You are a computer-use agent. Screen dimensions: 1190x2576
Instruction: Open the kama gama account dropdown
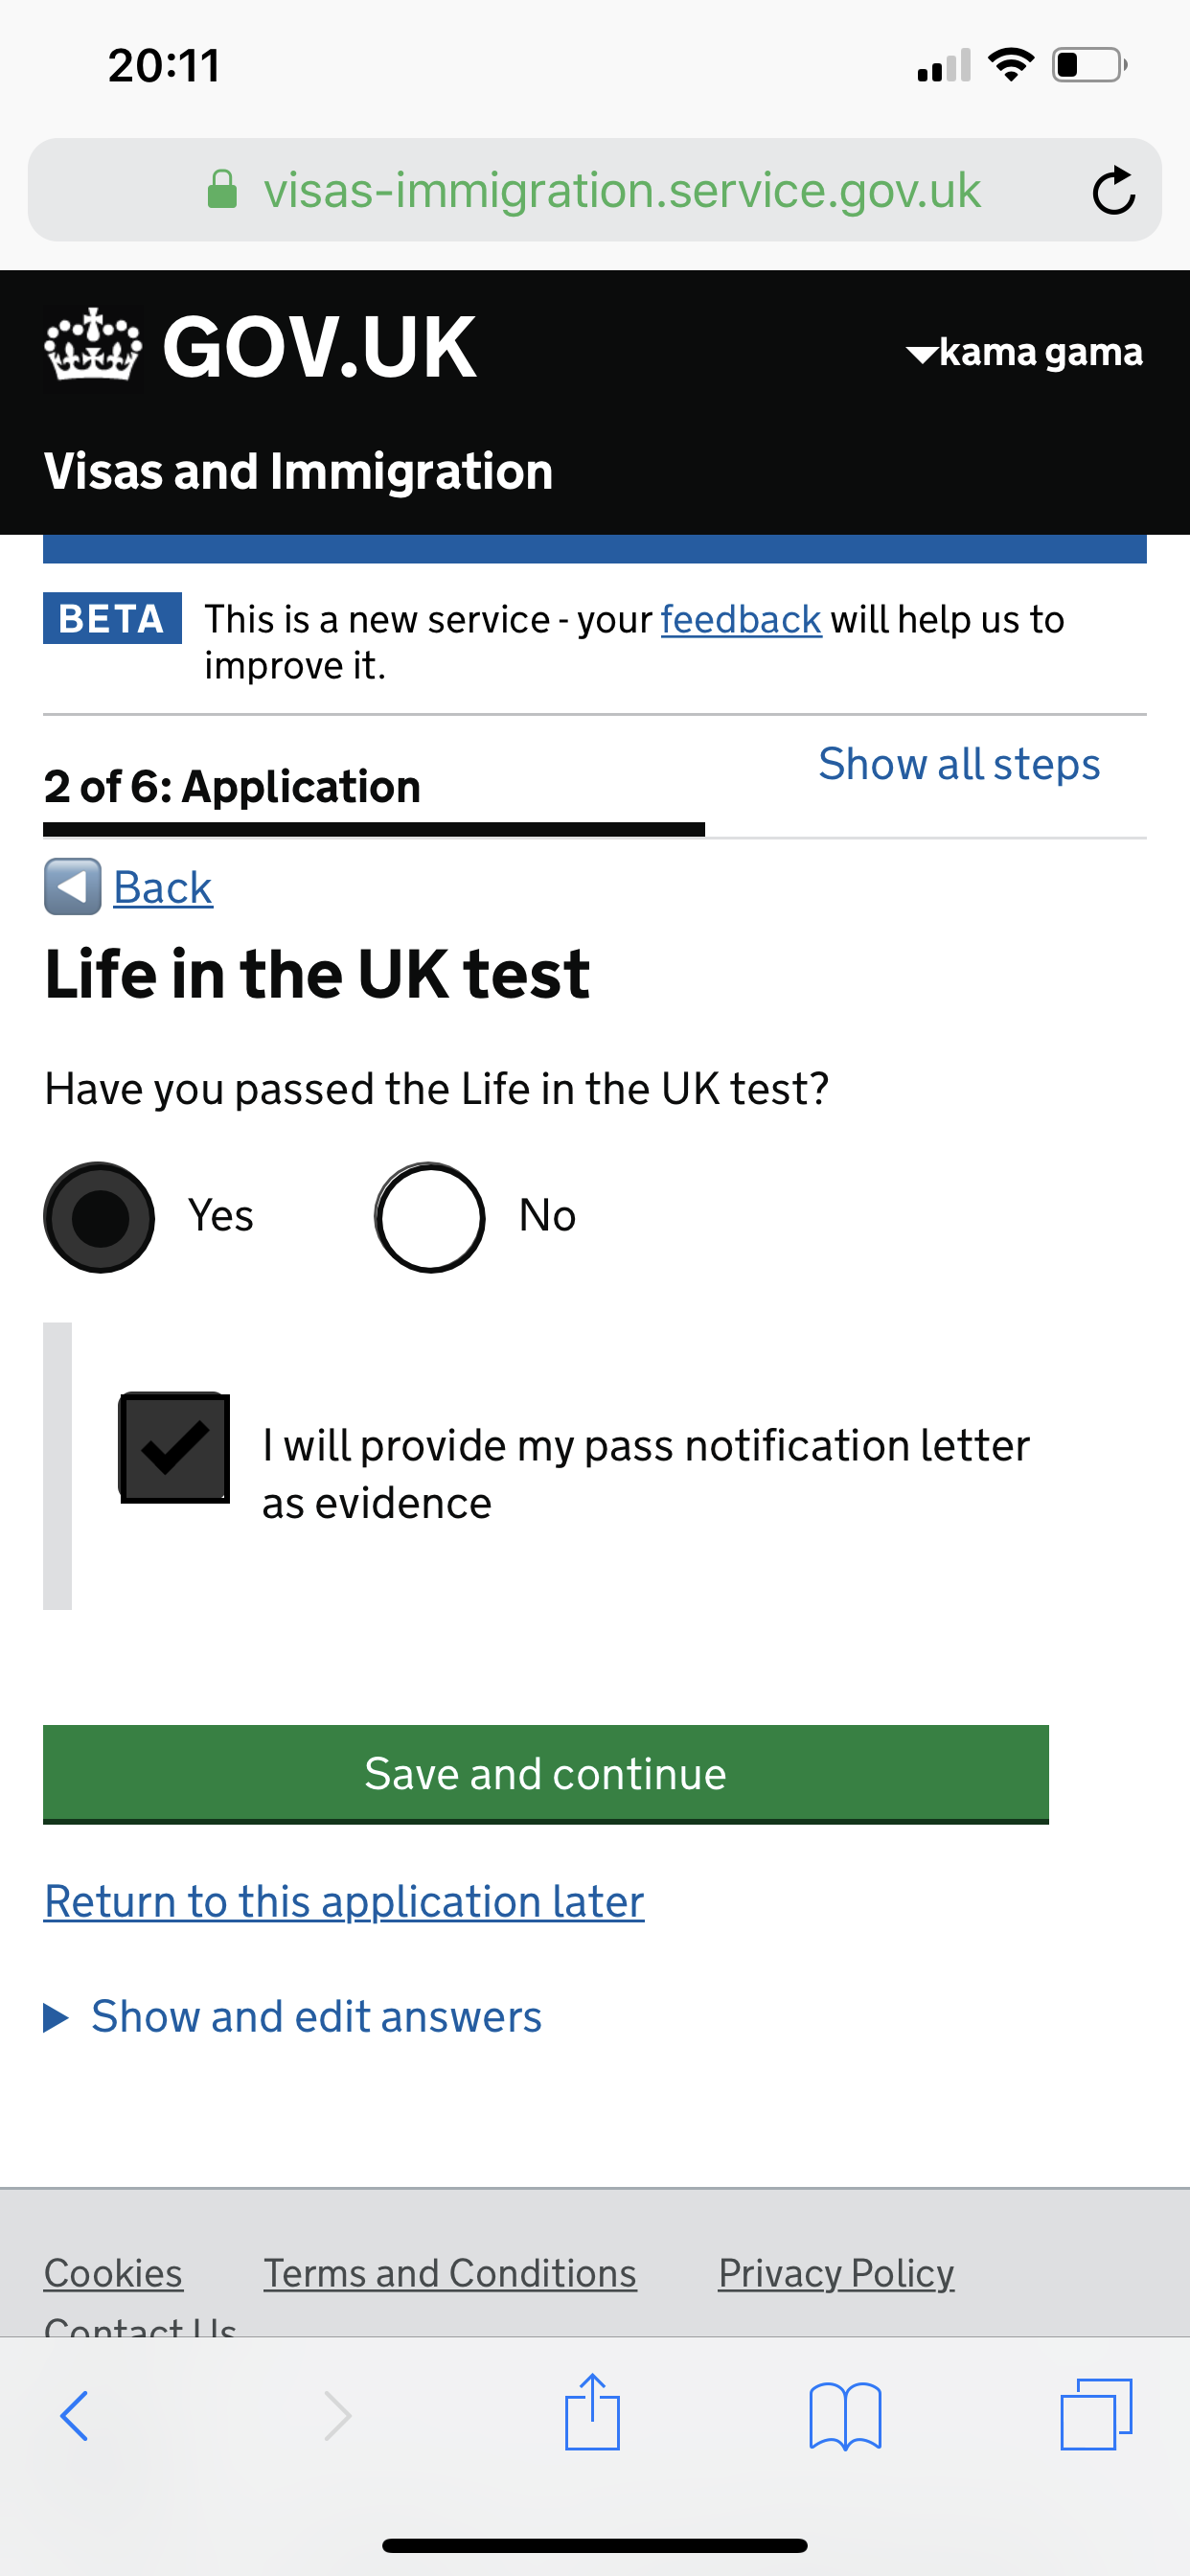click(1024, 352)
